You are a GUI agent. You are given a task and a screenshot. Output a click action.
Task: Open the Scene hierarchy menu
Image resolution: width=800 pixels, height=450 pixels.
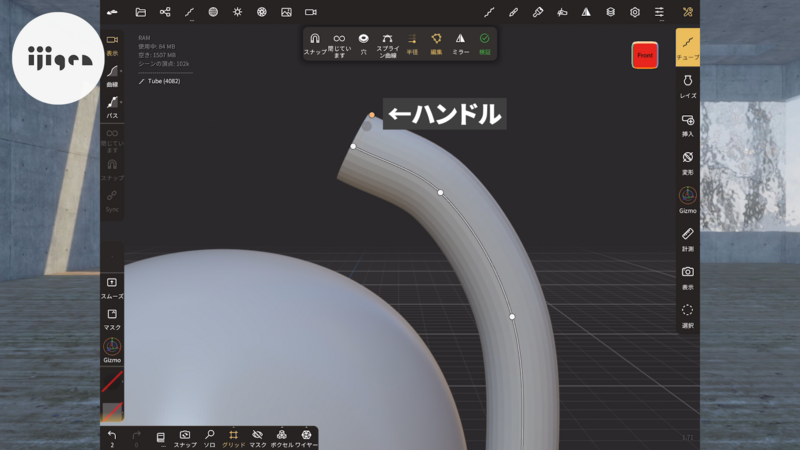point(165,12)
